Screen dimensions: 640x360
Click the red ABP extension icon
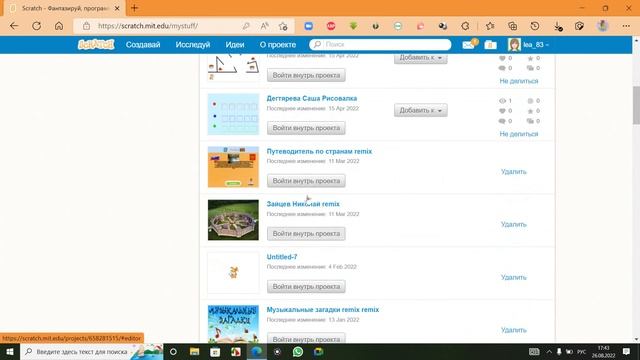[x=331, y=26]
